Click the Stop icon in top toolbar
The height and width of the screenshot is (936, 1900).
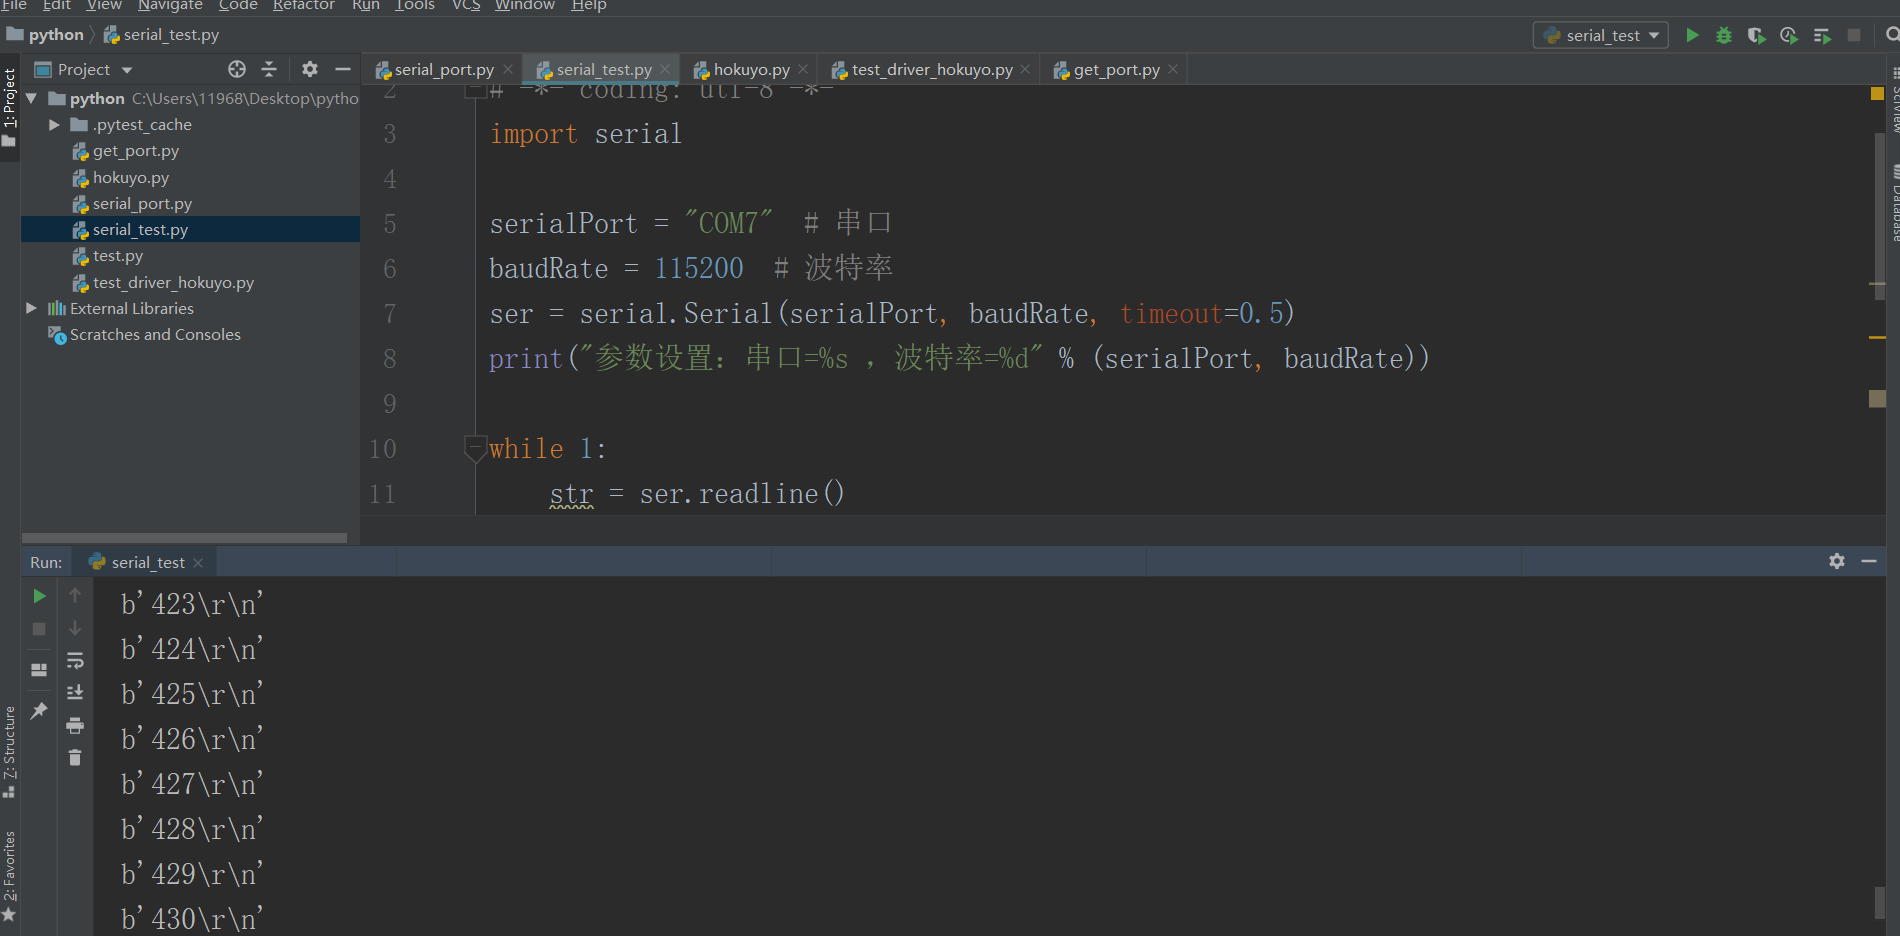coord(1854,35)
